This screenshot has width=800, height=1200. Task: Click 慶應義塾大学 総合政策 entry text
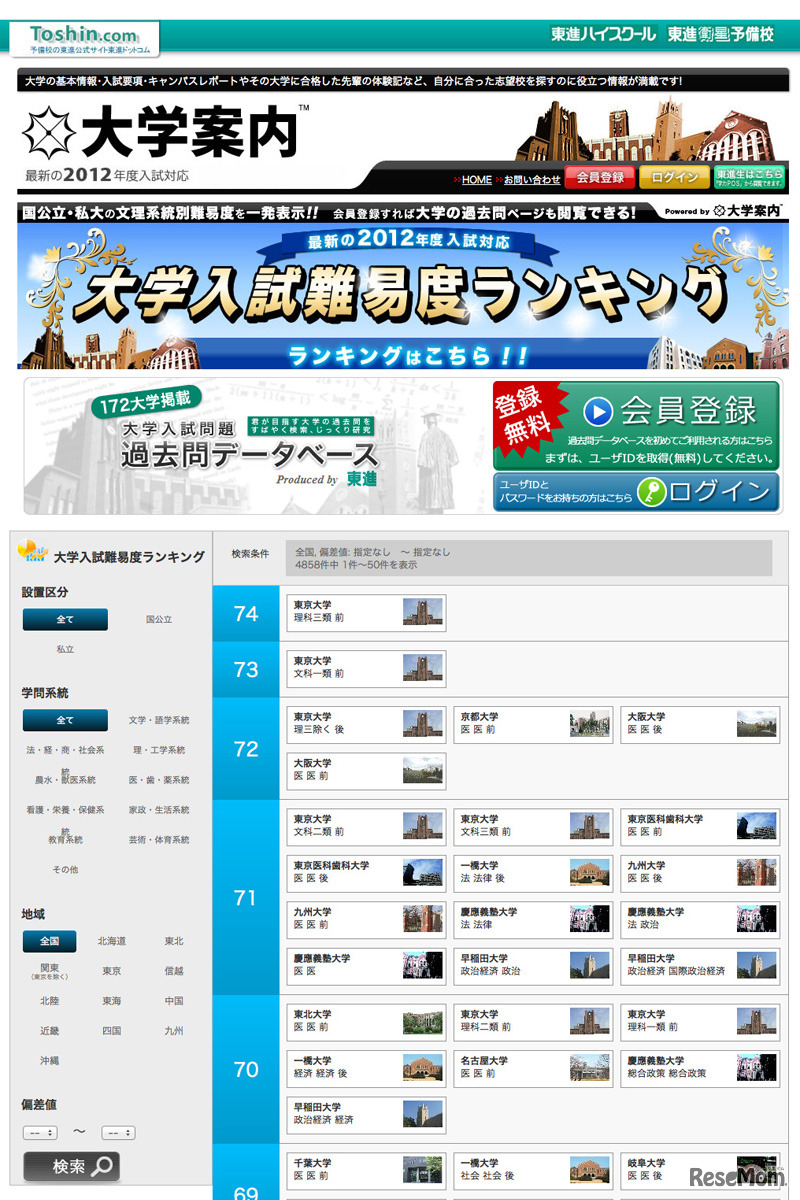tap(667, 1067)
